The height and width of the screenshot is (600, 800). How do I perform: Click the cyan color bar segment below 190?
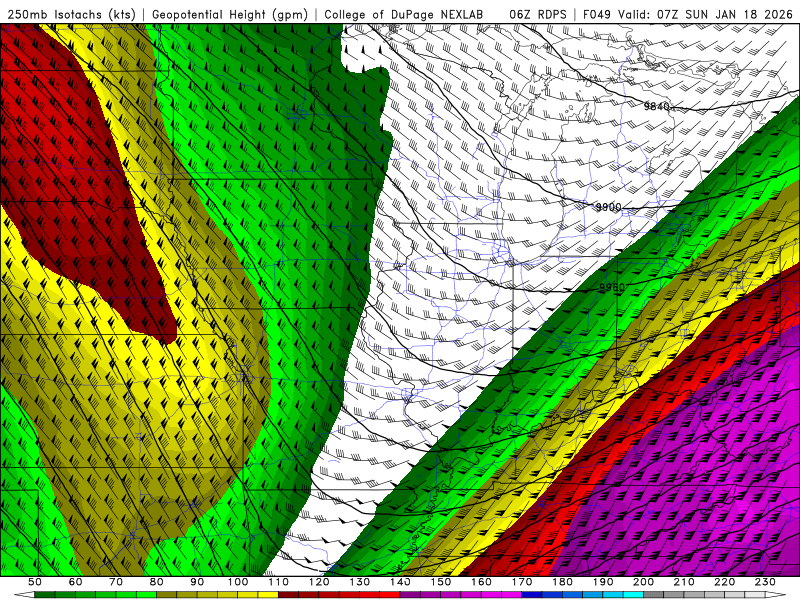(613, 595)
